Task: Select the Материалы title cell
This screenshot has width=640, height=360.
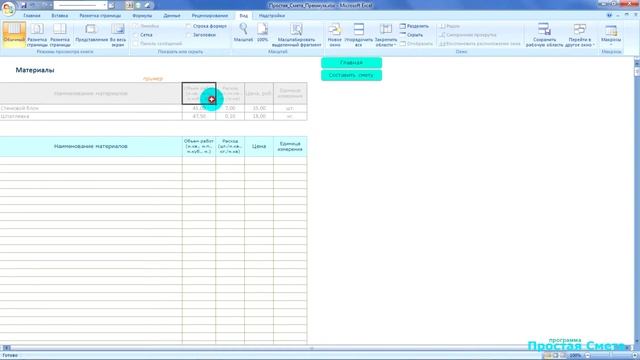Action: (35, 70)
